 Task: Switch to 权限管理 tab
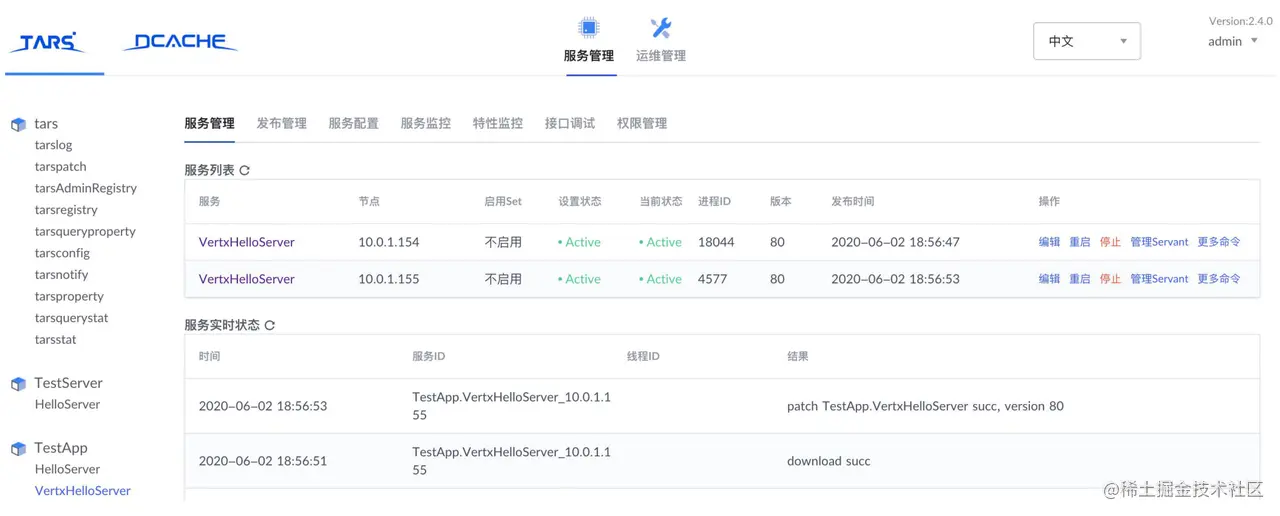pyautogui.click(x=641, y=123)
